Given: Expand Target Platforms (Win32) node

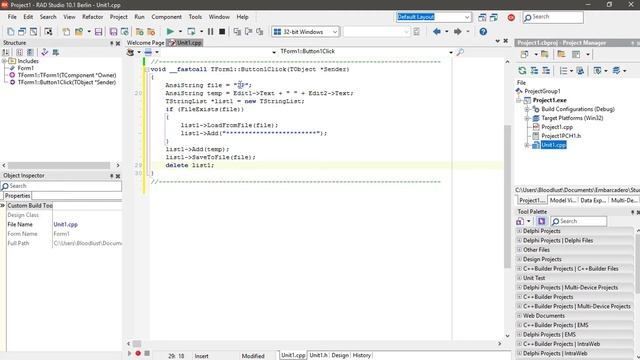Looking at the screenshot, I should coord(527,118).
